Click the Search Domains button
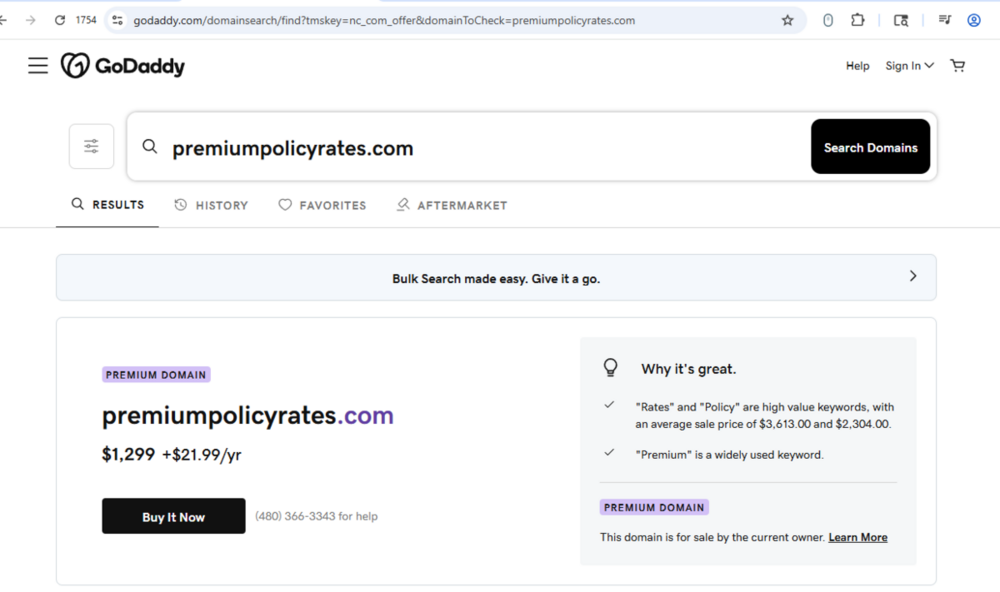Viewport: 1000px width, 592px height. coord(870,147)
